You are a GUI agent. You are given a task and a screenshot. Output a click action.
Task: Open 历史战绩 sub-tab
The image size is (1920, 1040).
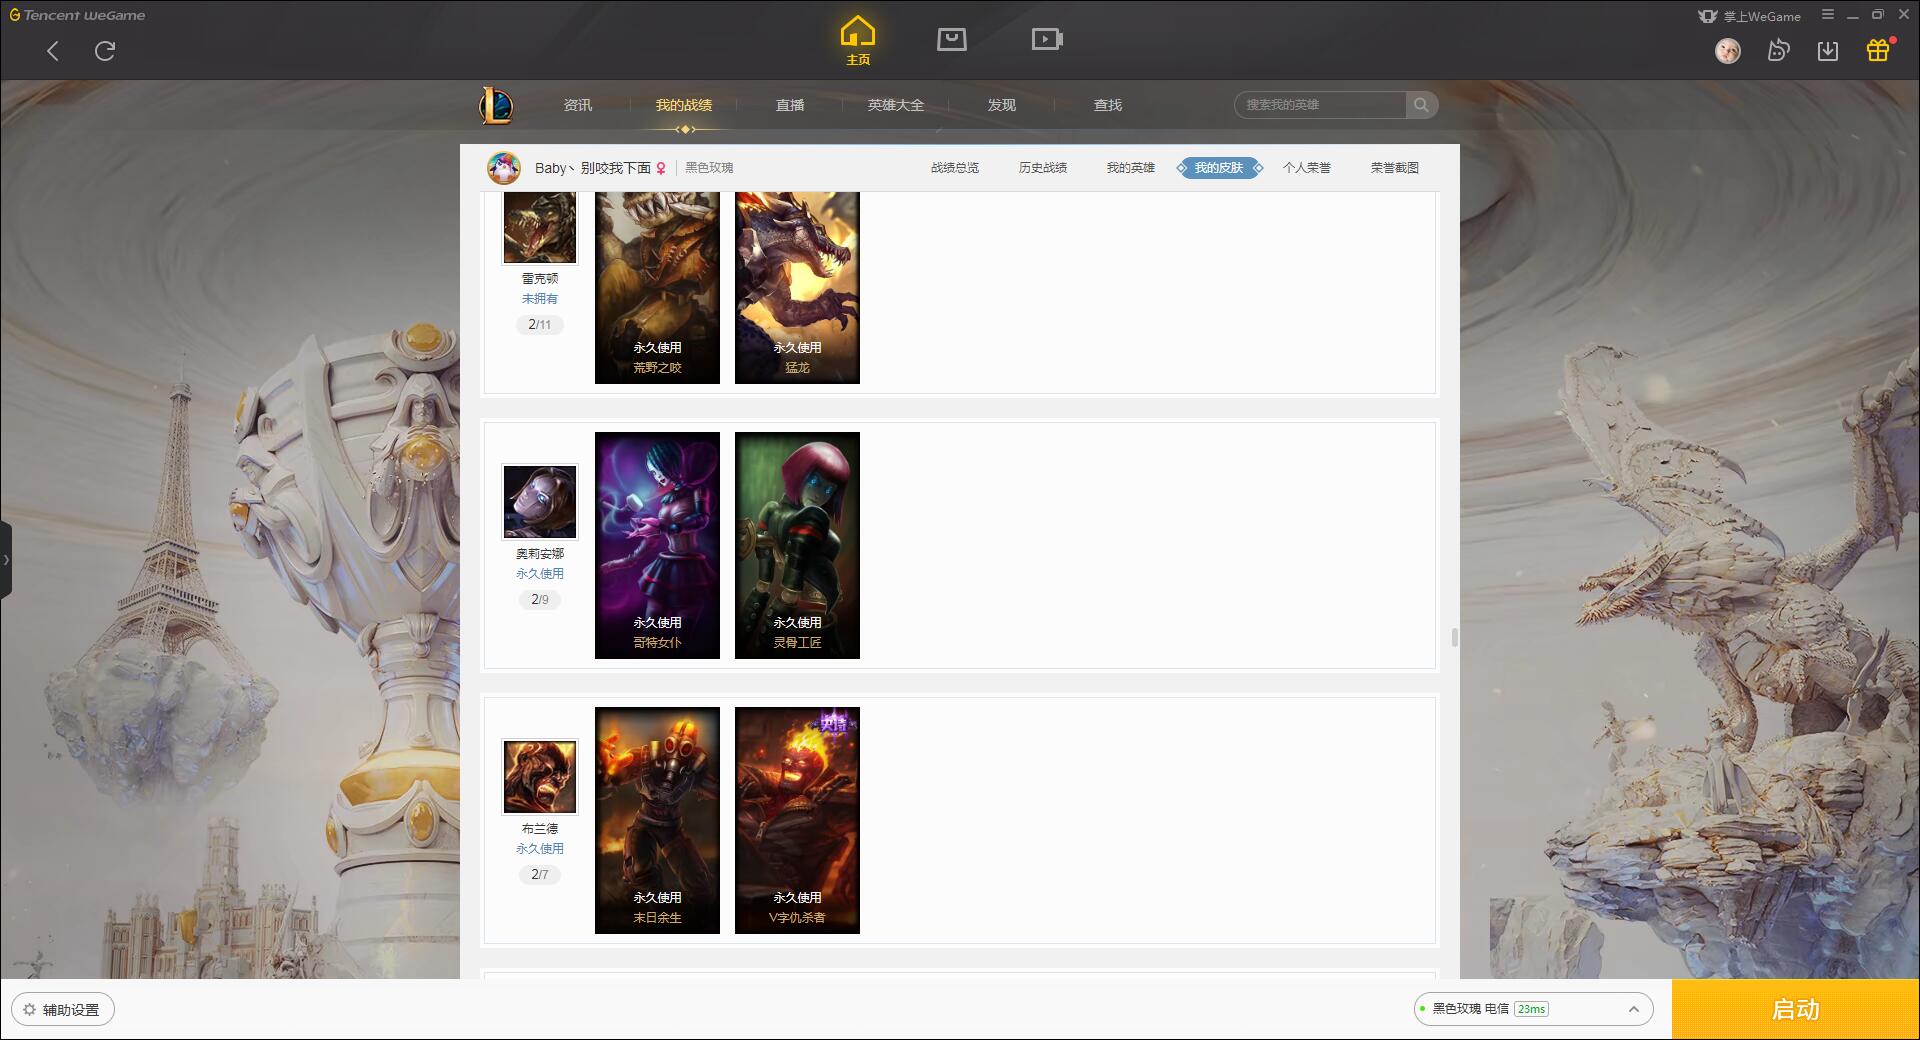coord(1043,168)
